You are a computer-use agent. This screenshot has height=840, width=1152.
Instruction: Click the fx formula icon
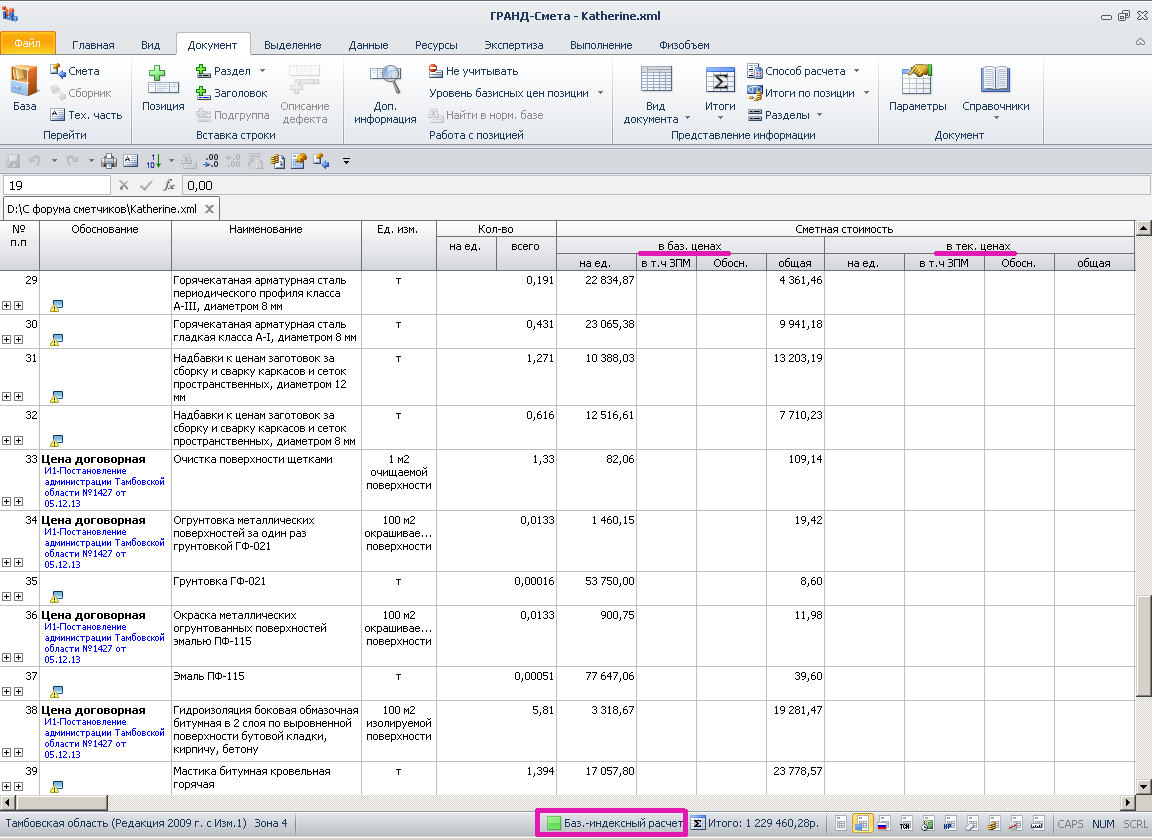click(x=170, y=185)
